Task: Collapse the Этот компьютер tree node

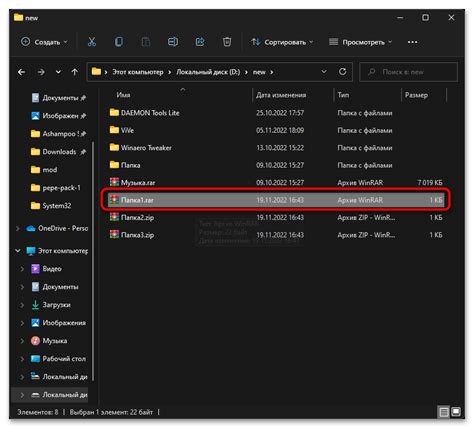Action: point(18,251)
